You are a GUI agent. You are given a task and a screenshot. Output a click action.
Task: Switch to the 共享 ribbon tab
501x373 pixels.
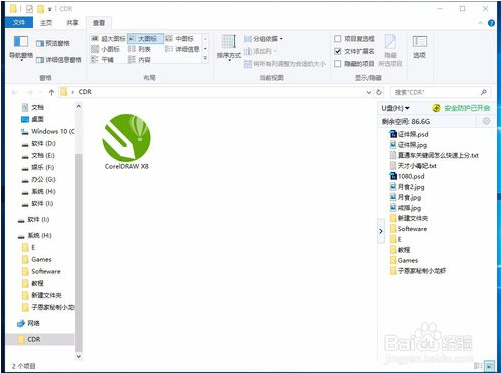point(72,23)
